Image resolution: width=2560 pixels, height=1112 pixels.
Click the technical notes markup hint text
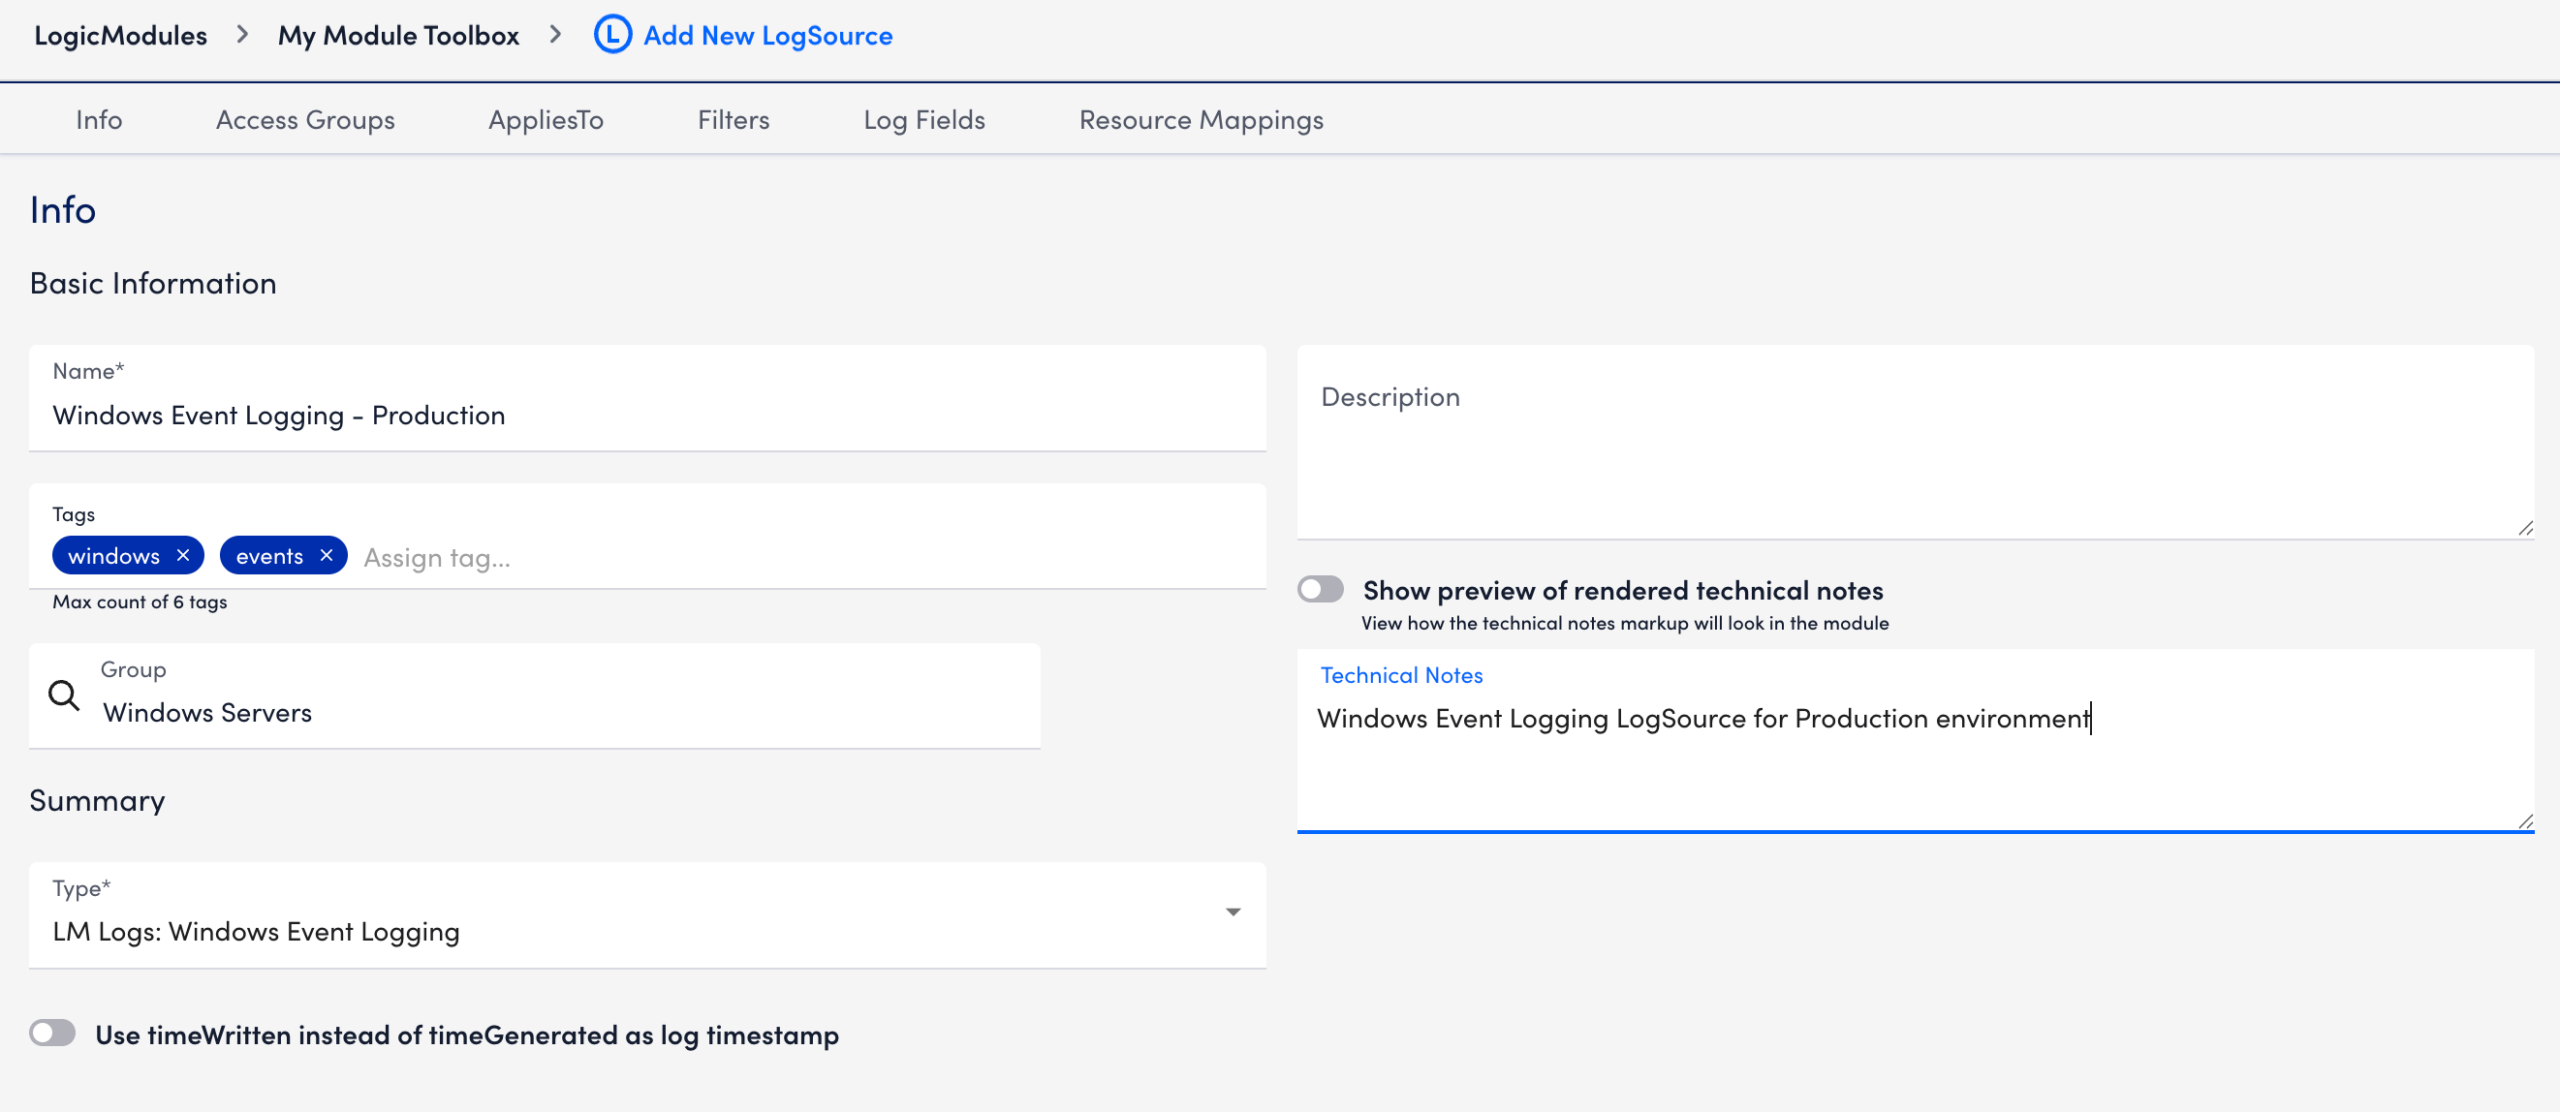(1624, 623)
